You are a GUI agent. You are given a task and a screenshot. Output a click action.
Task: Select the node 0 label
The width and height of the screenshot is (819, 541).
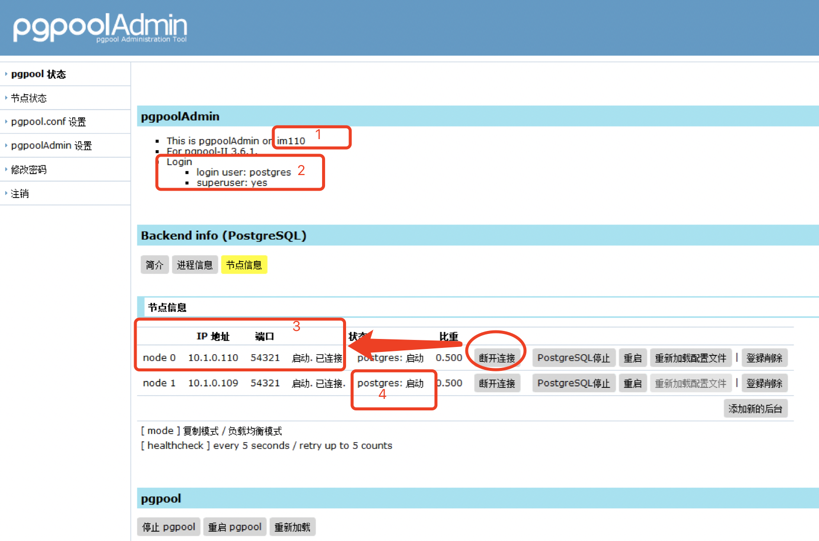click(x=159, y=358)
